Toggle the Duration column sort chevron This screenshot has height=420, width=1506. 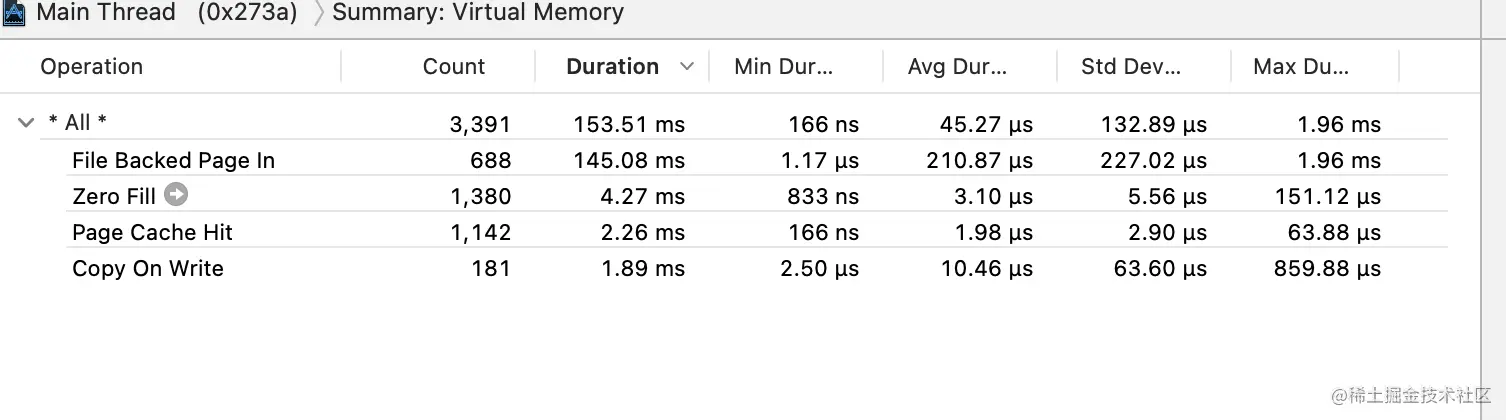pyautogui.click(x=687, y=67)
